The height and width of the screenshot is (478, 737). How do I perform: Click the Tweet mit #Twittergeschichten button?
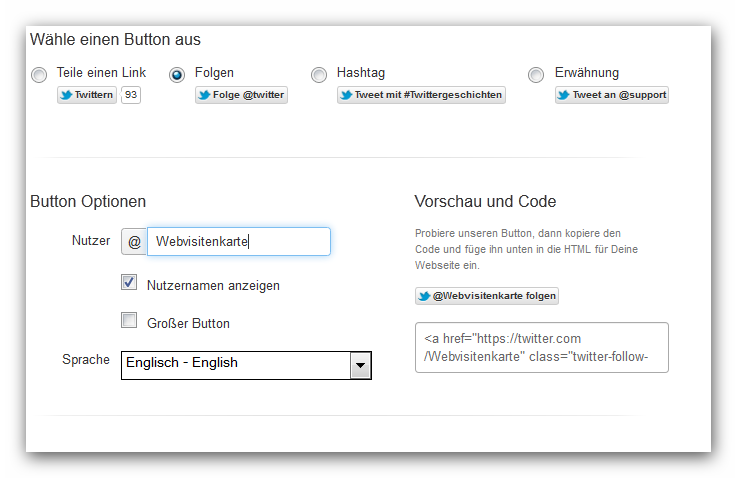(x=421, y=95)
